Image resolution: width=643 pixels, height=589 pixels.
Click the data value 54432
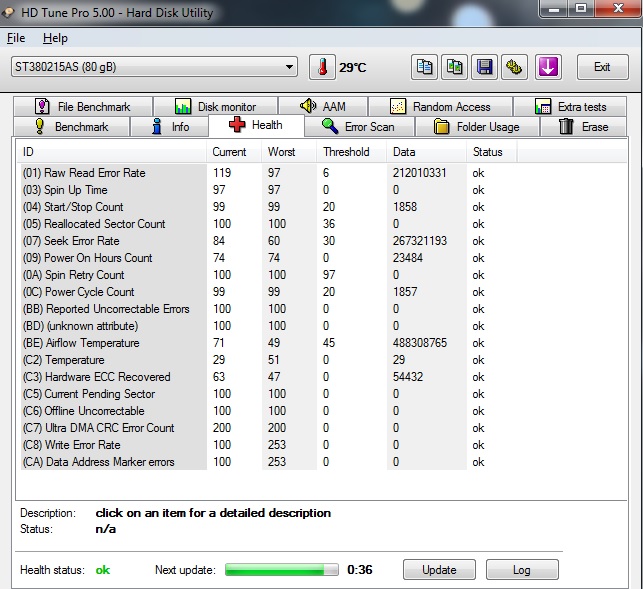click(x=408, y=377)
